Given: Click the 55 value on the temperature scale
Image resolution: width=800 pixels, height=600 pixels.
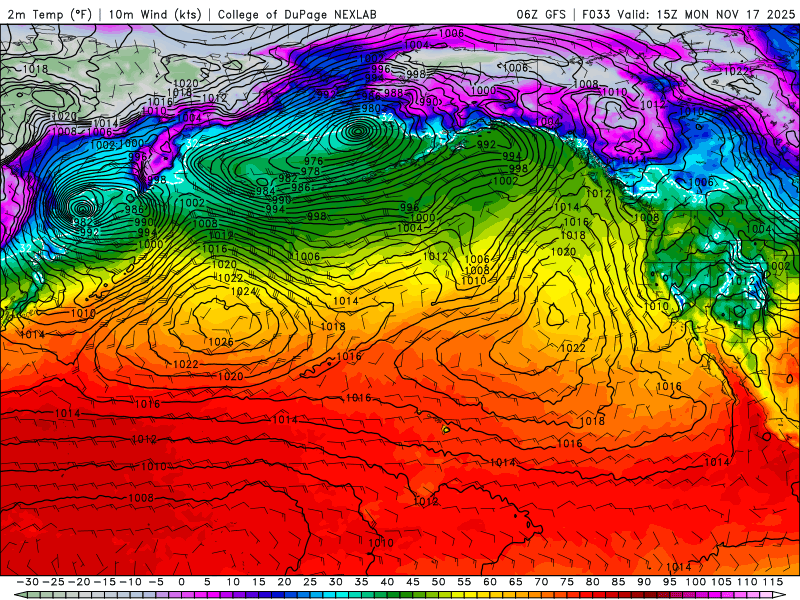Looking at the screenshot, I should pos(464,582).
